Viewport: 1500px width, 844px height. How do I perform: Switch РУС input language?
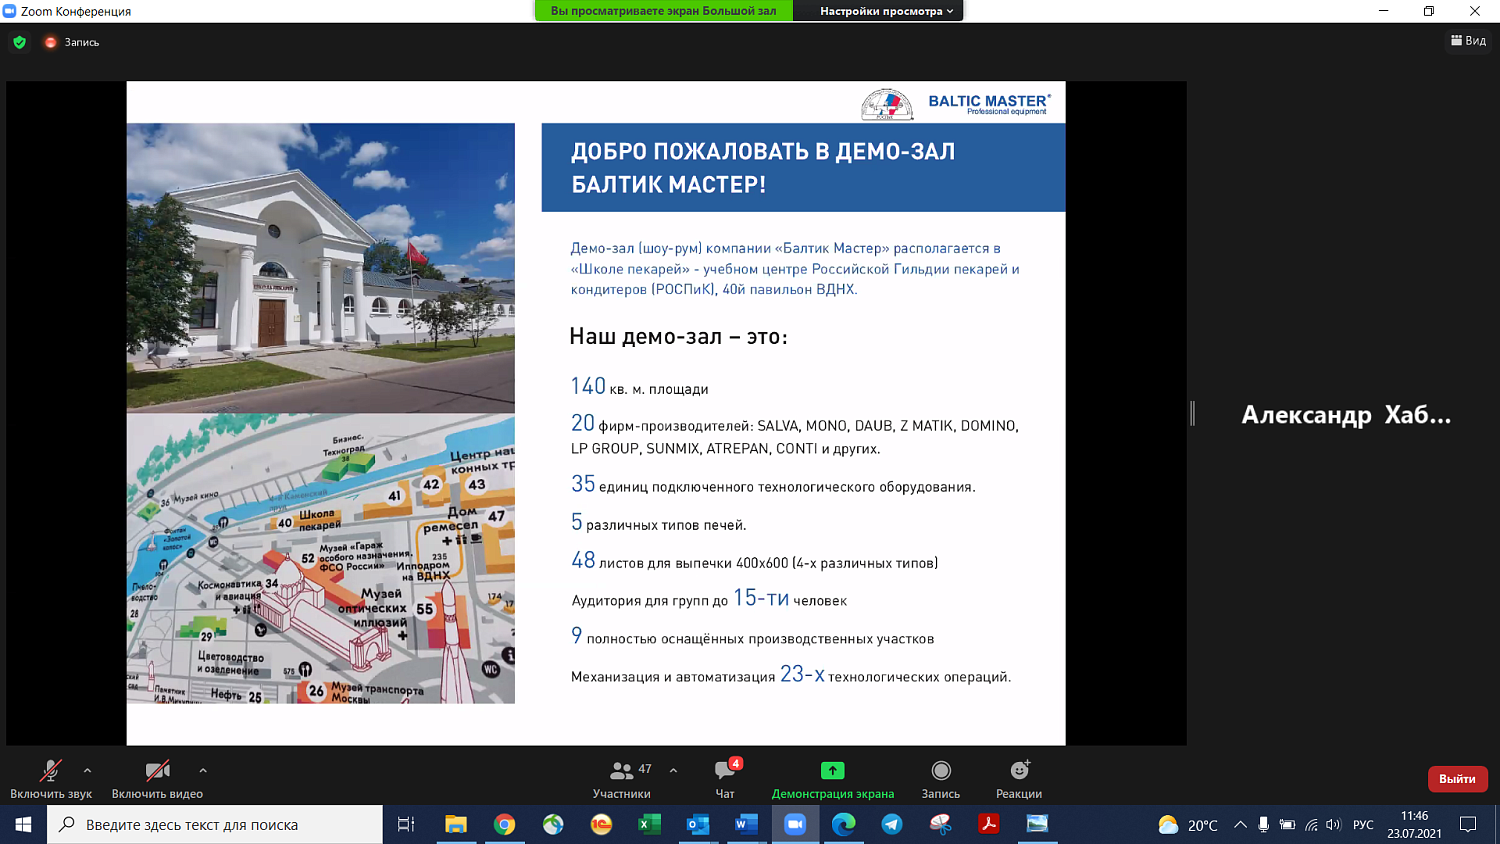(1363, 825)
